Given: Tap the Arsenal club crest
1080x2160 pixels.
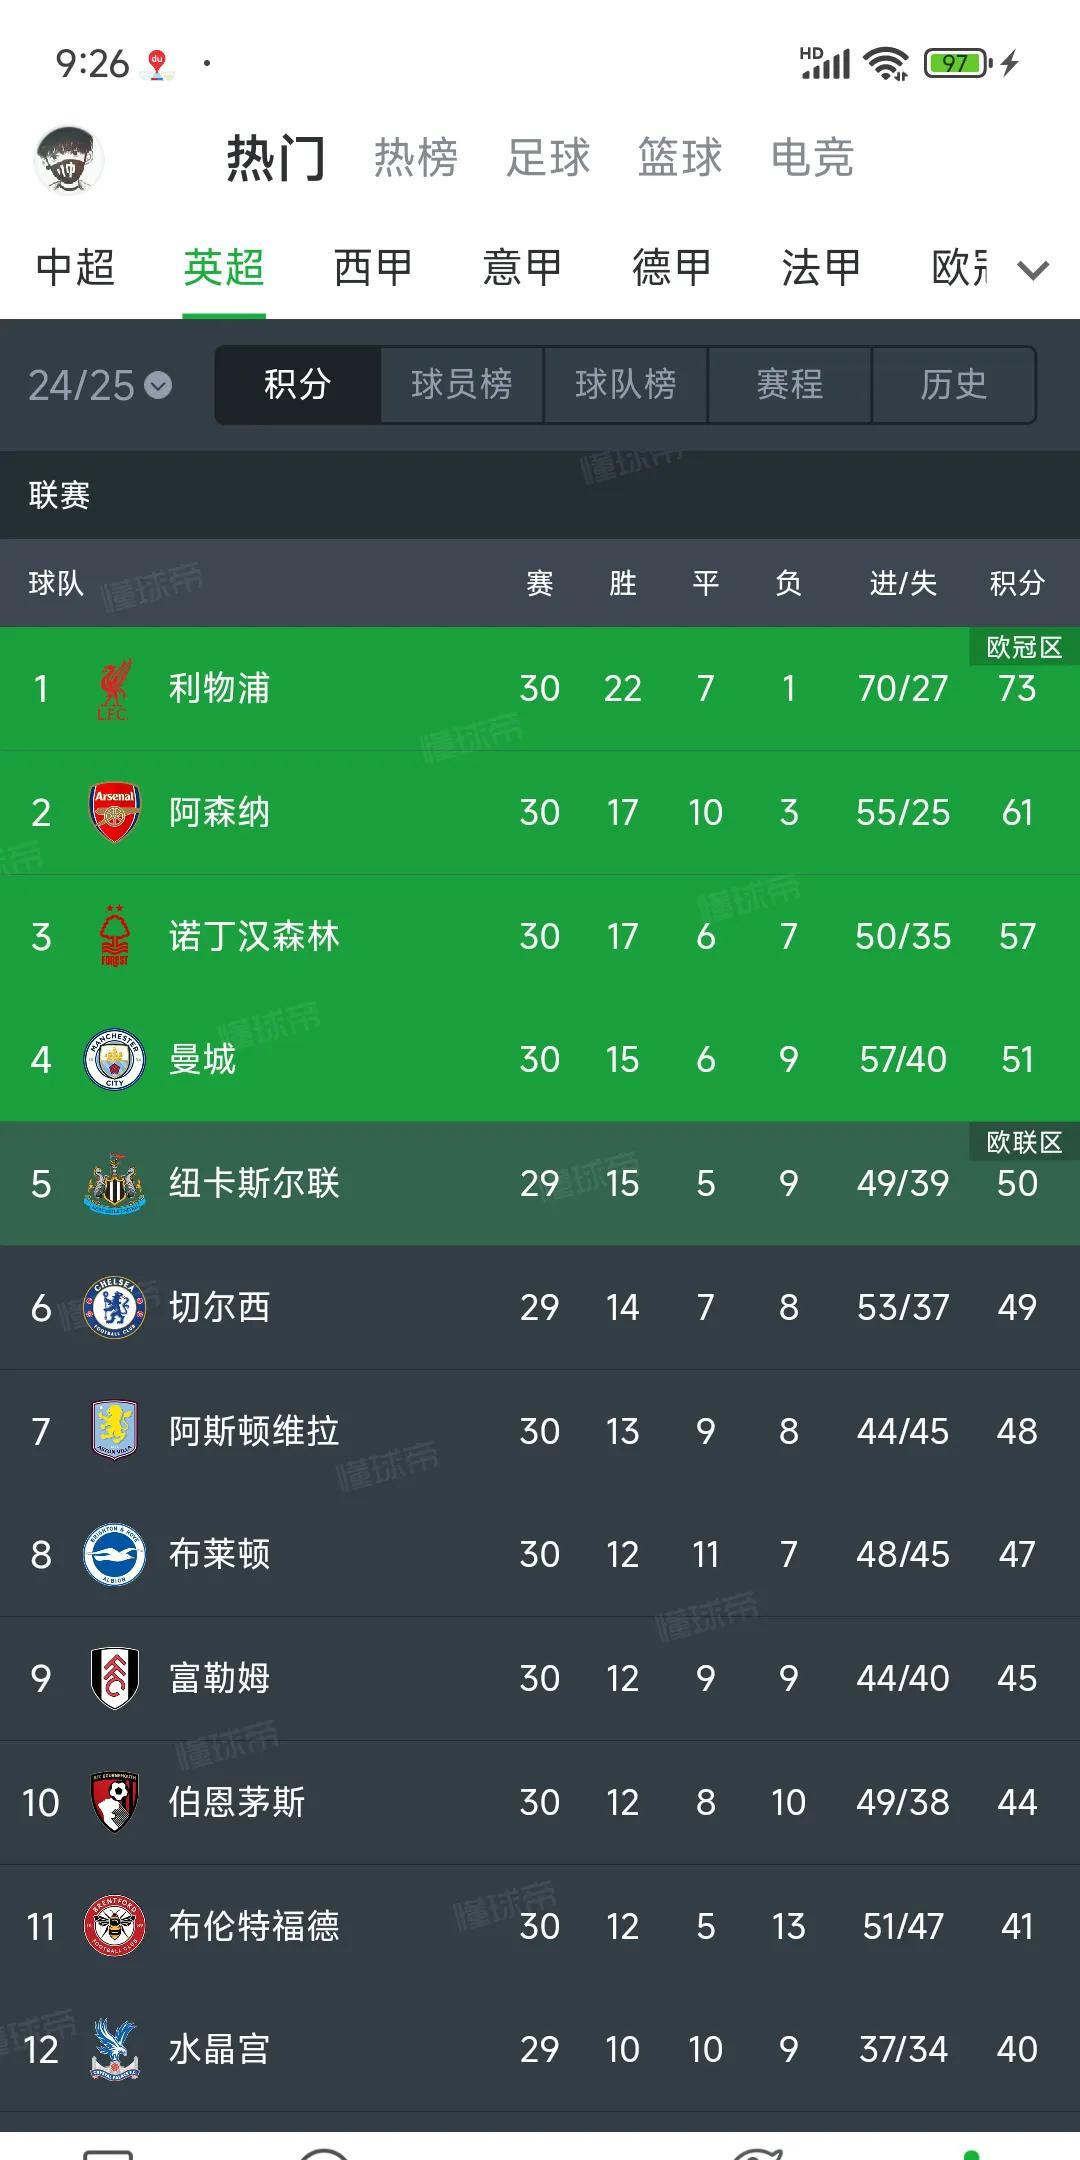Looking at the screenshot, I should pyautogui.click(x=114, y=812).
